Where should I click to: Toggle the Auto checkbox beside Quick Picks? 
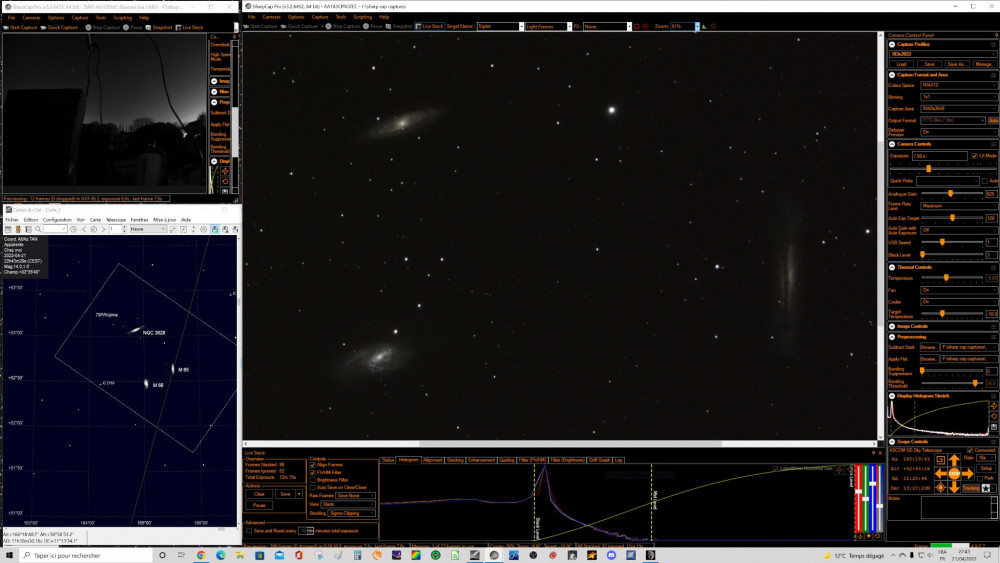click(x=985, y=181)
